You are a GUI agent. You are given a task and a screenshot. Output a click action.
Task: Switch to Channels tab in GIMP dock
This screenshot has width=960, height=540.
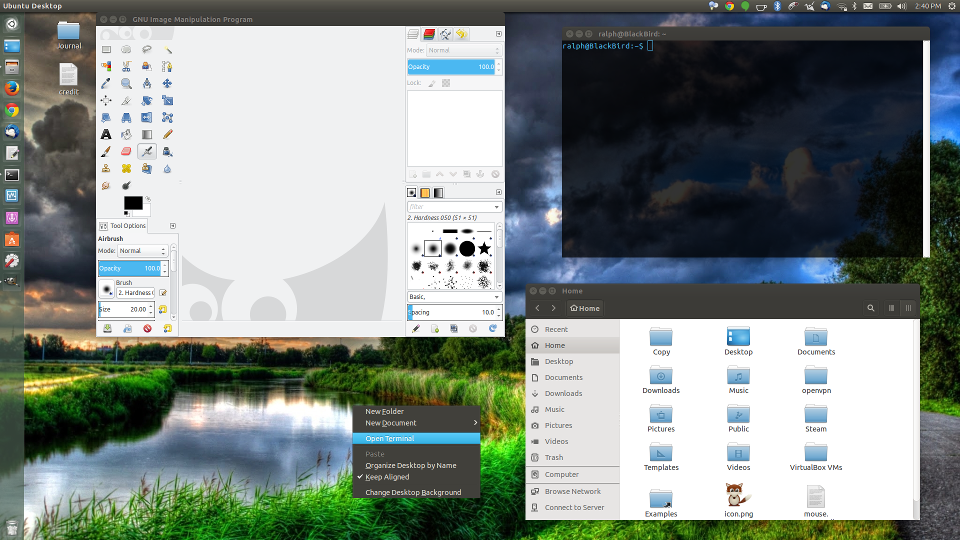click(x=429, y=34)
